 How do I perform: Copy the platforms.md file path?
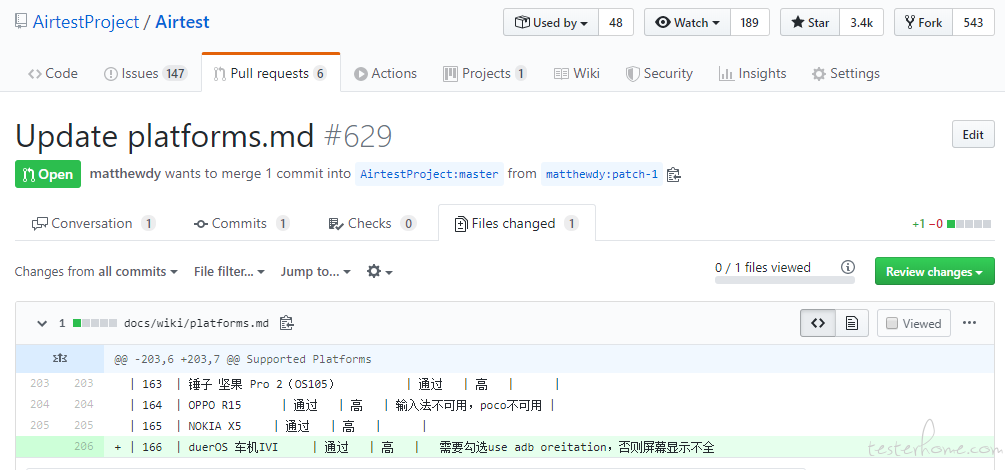287,323
